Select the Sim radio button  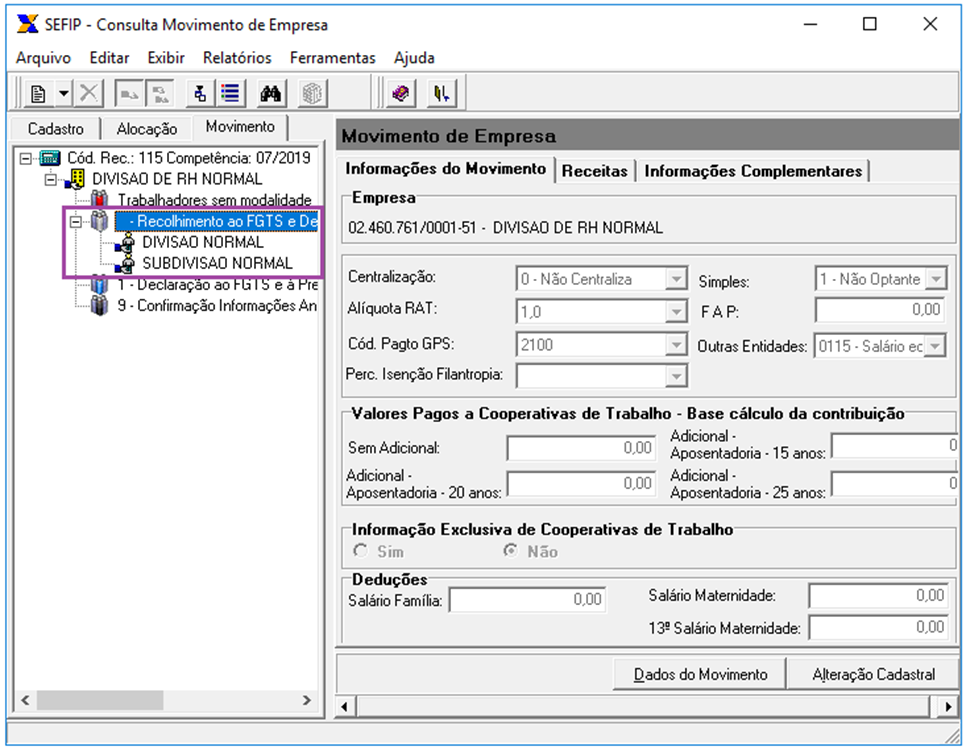click(x=360, y=550)
